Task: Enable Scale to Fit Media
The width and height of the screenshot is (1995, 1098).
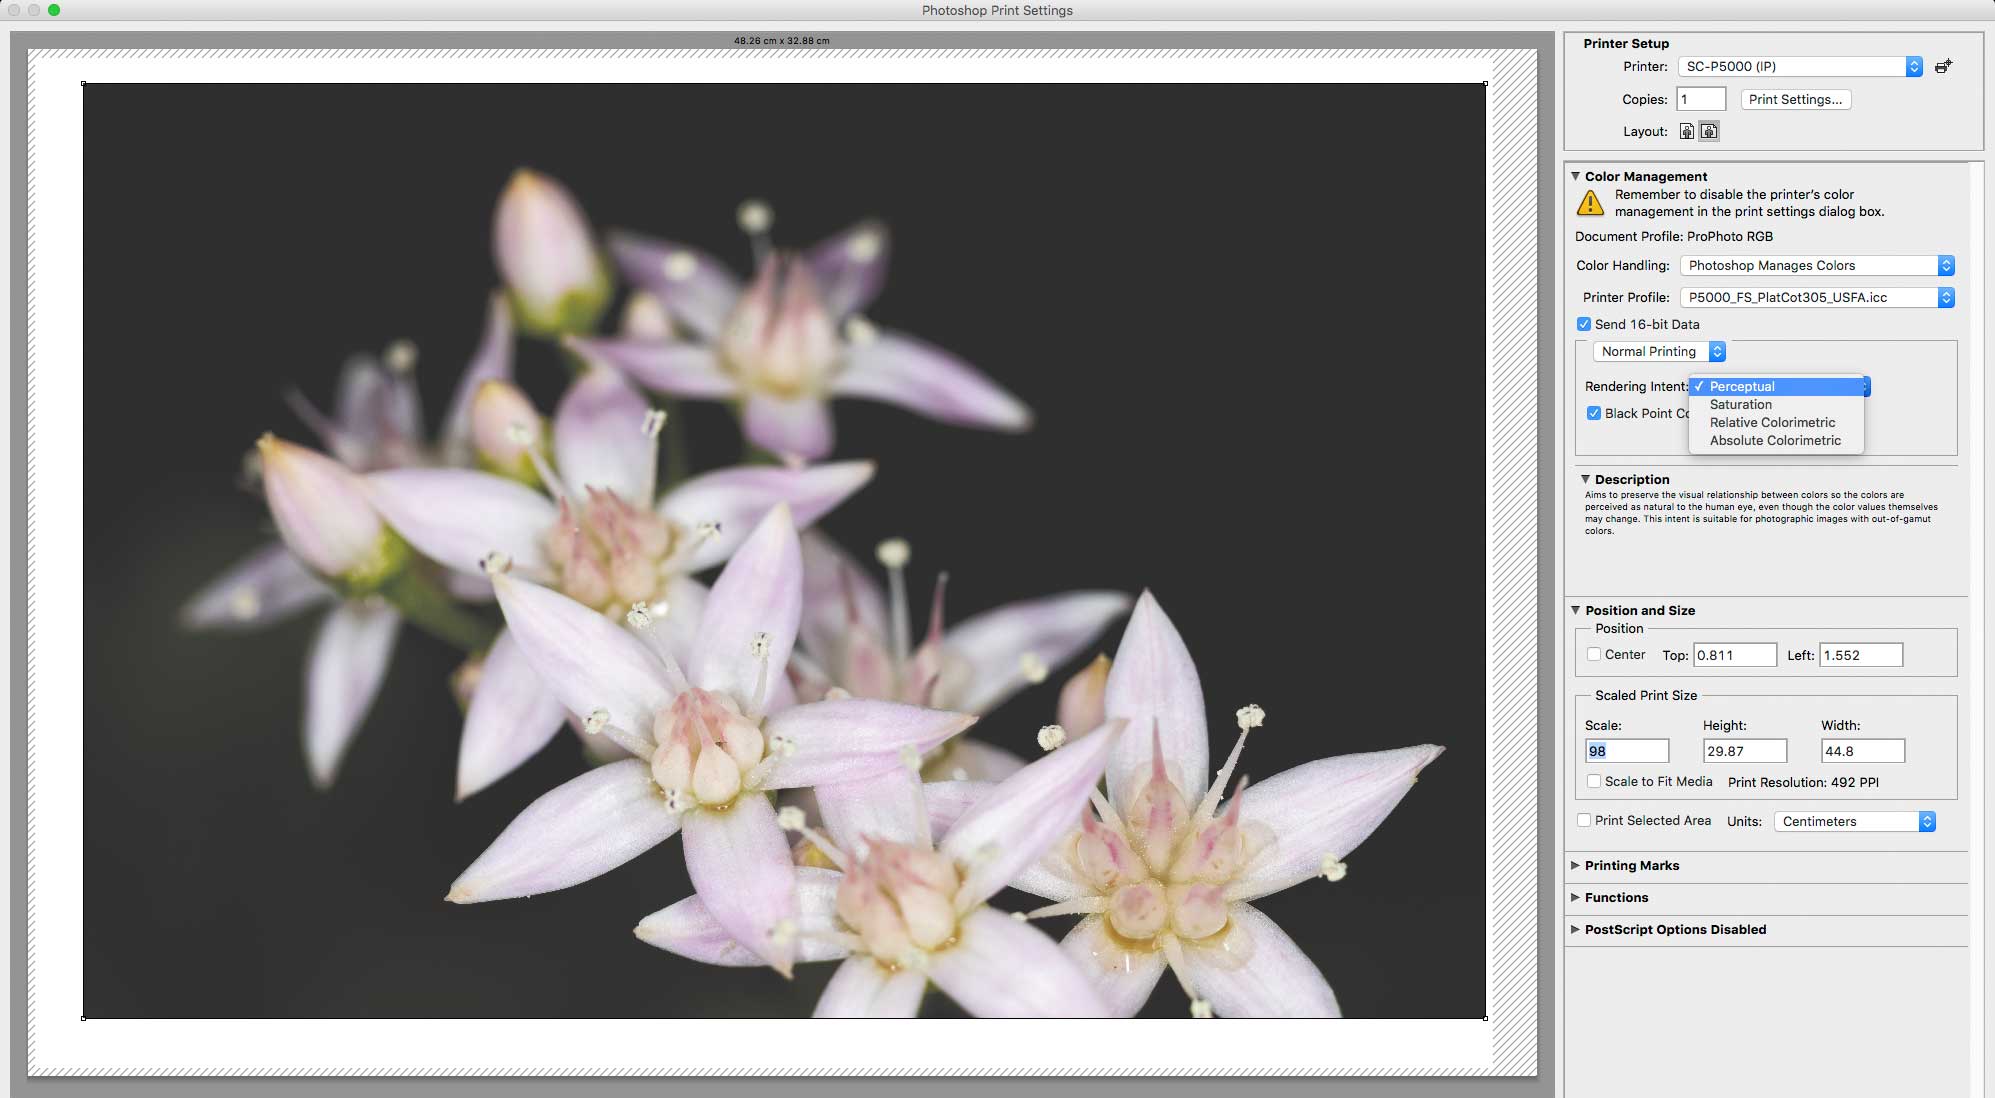Action: click(1594, 781)
